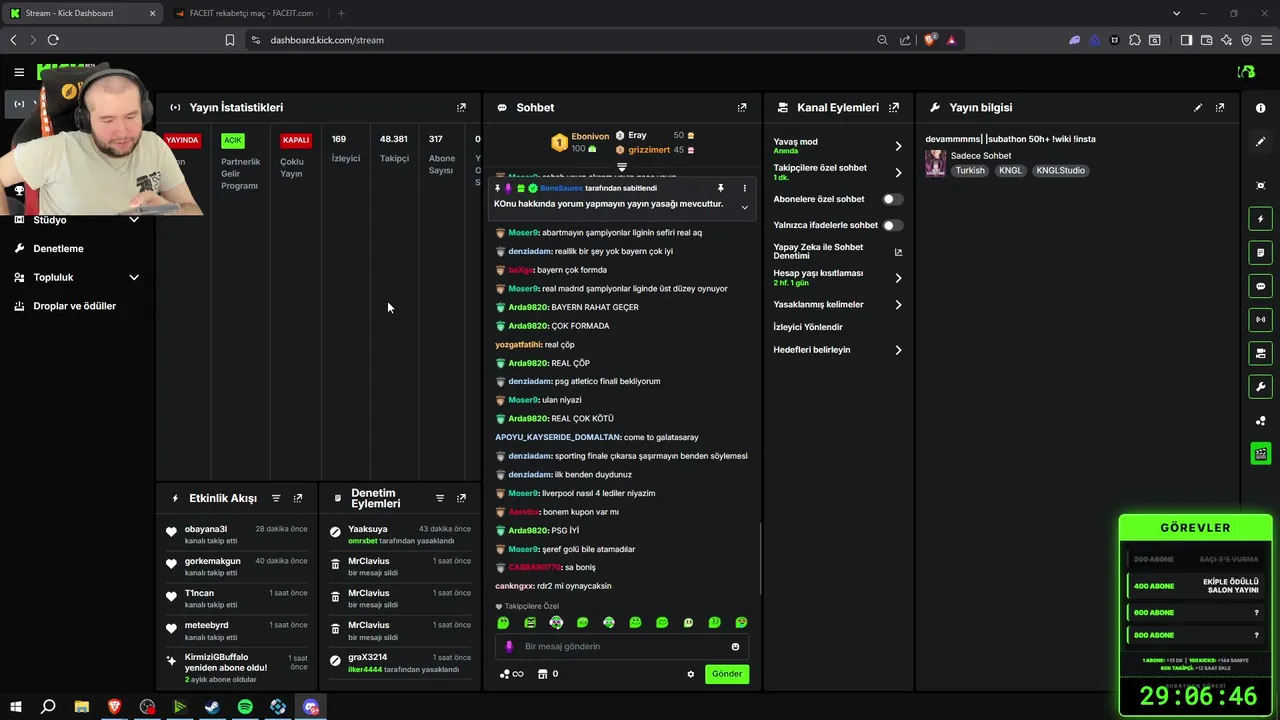Edit stream info with pencil icon in Yayın bilgisi header
The height and width of the screenshot is (720, 1280).
pos(1198,107)
